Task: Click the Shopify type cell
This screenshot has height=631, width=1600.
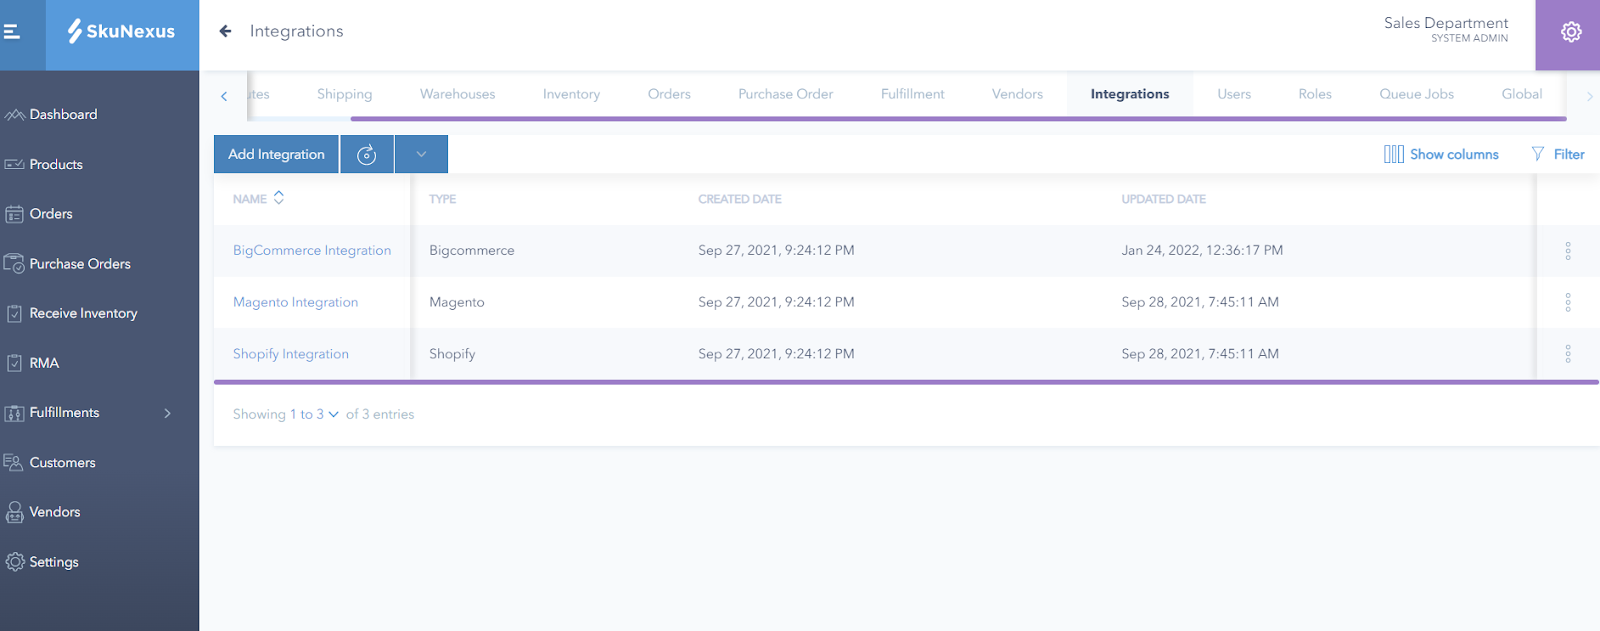Action: pos(452,354)
